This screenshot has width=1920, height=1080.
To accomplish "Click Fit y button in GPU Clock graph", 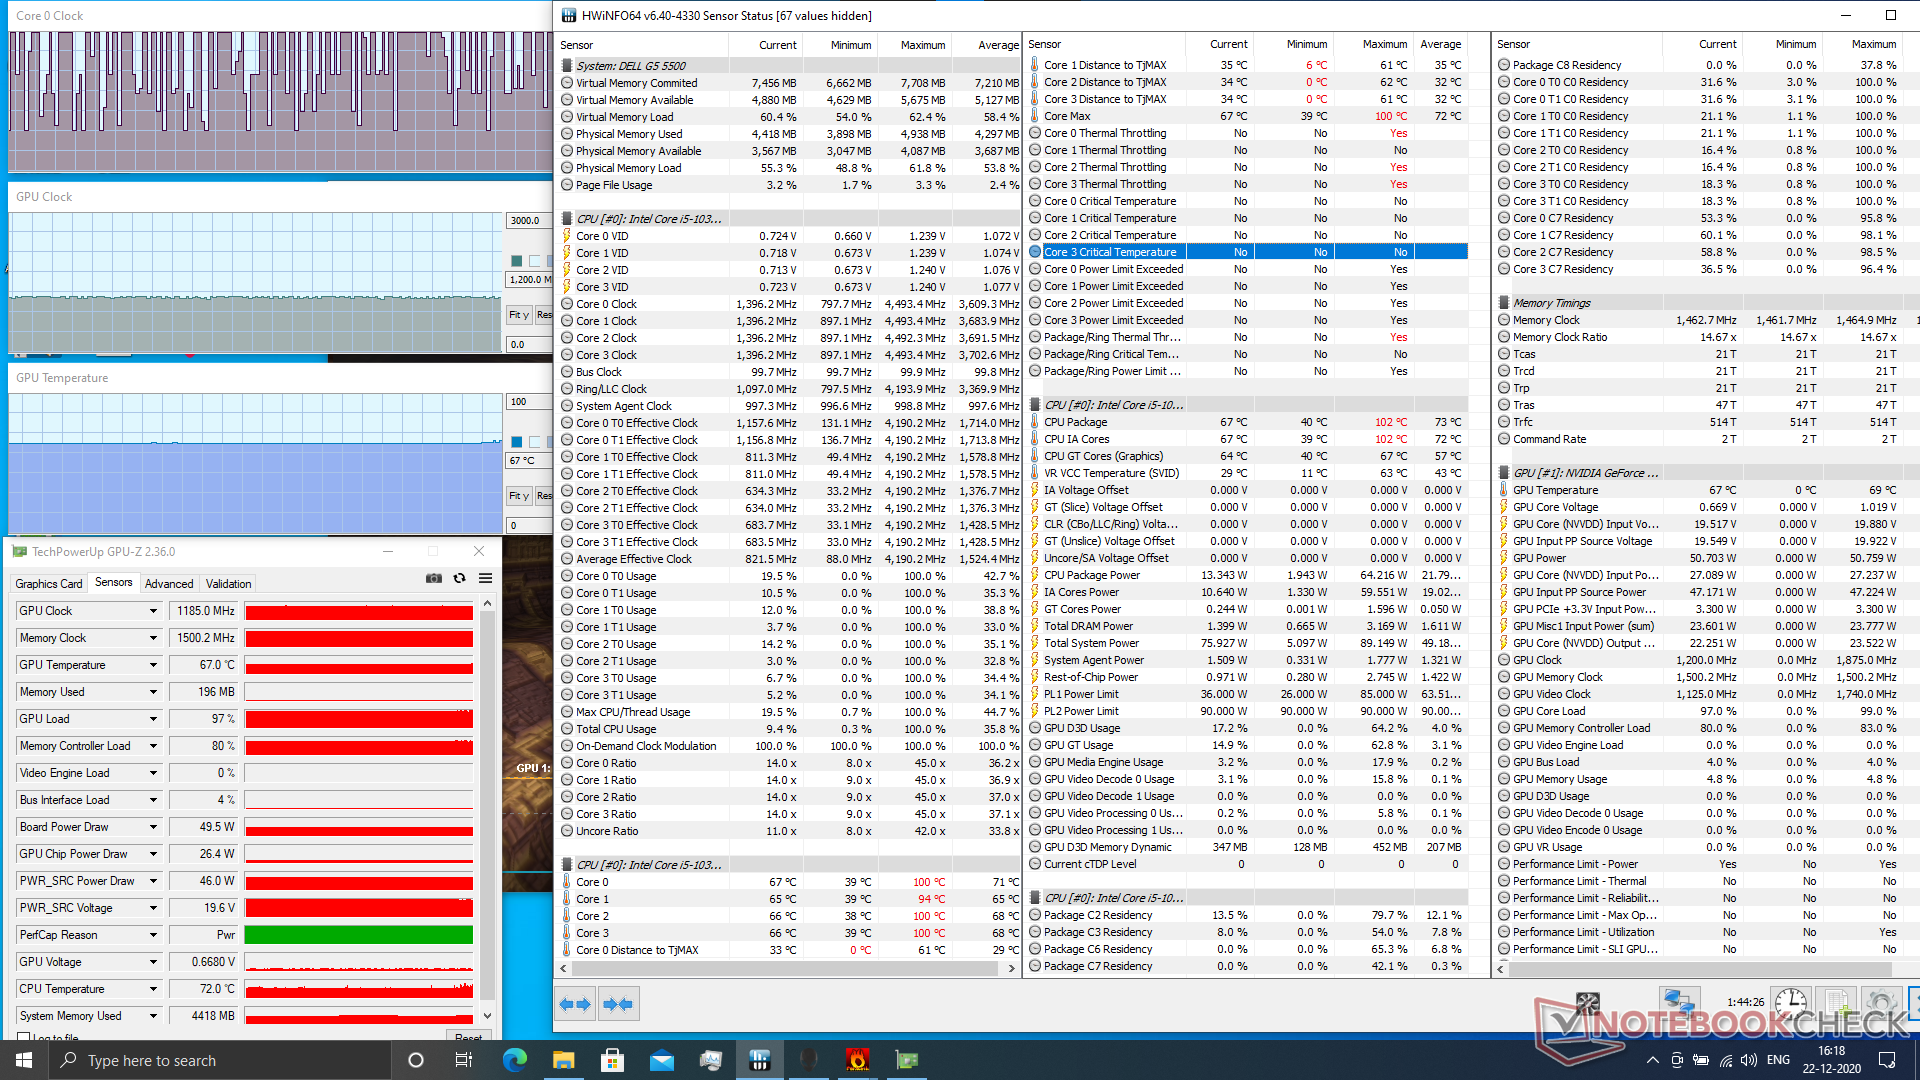I will click(x=518, y=315).
